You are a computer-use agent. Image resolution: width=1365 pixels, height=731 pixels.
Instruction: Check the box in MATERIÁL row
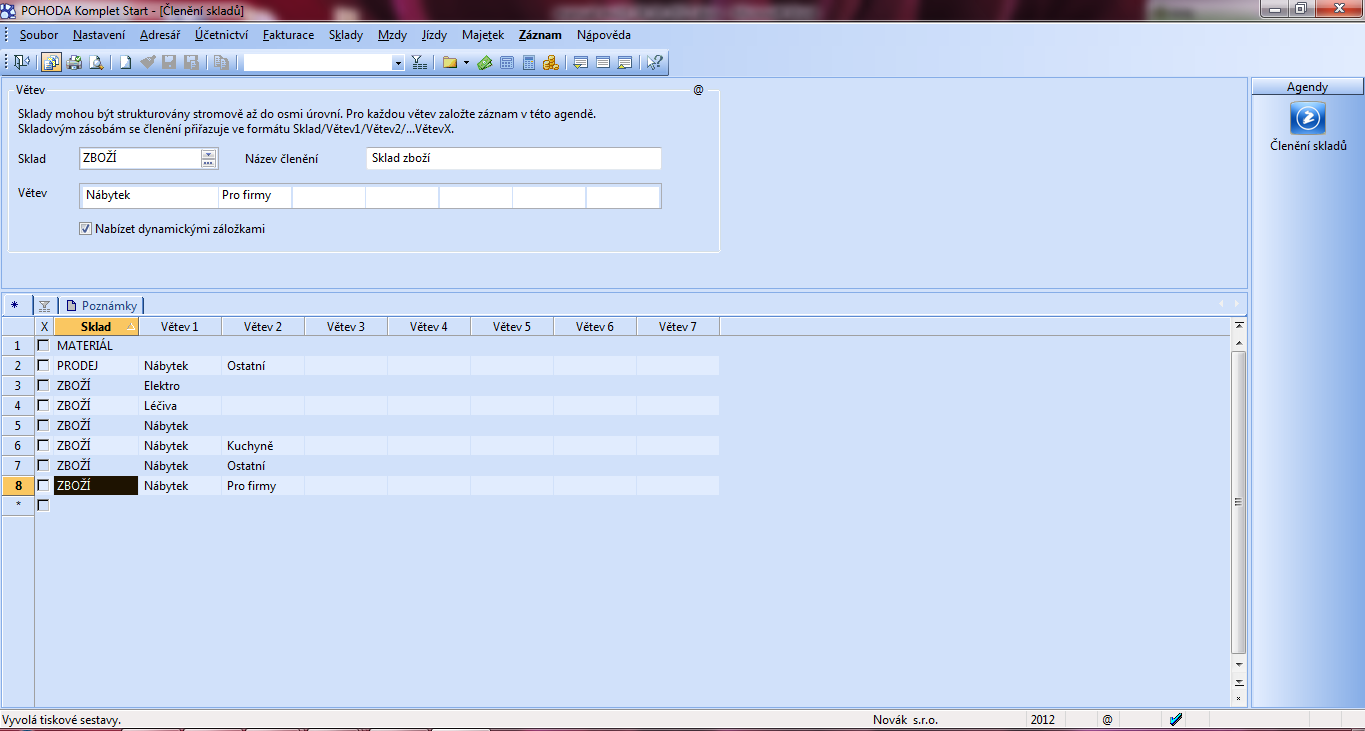point(43,345)
